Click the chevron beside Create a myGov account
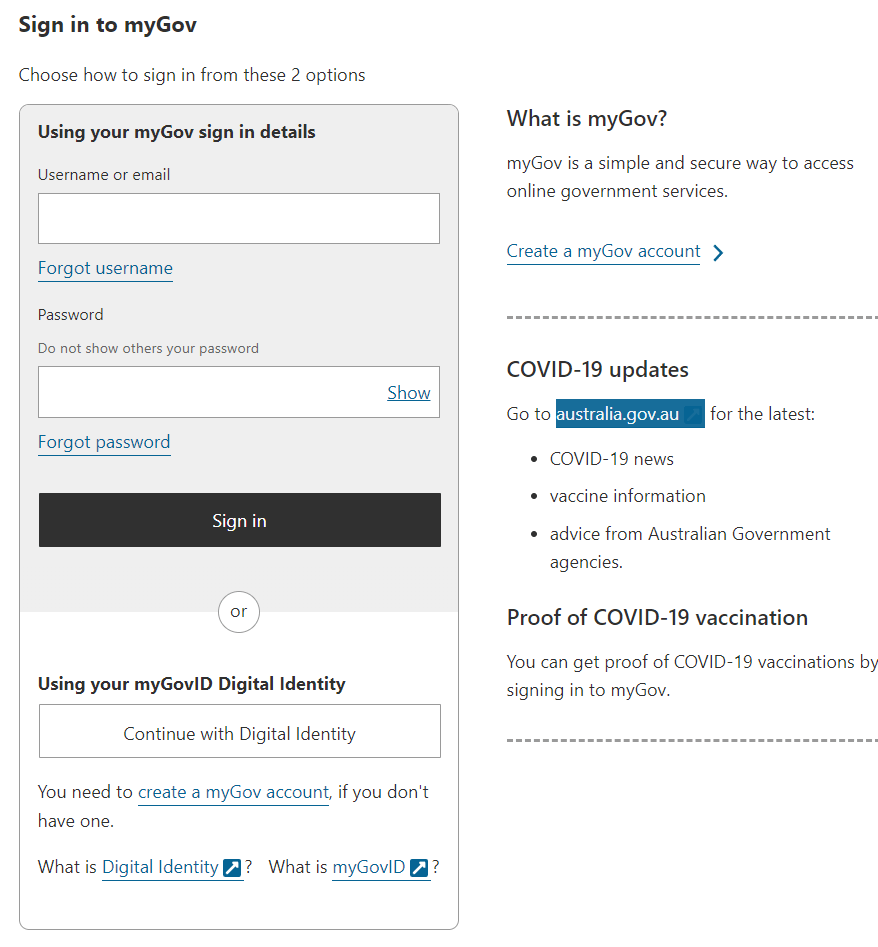The width and height of the screenshot is (878, 947). click(717, 252)
